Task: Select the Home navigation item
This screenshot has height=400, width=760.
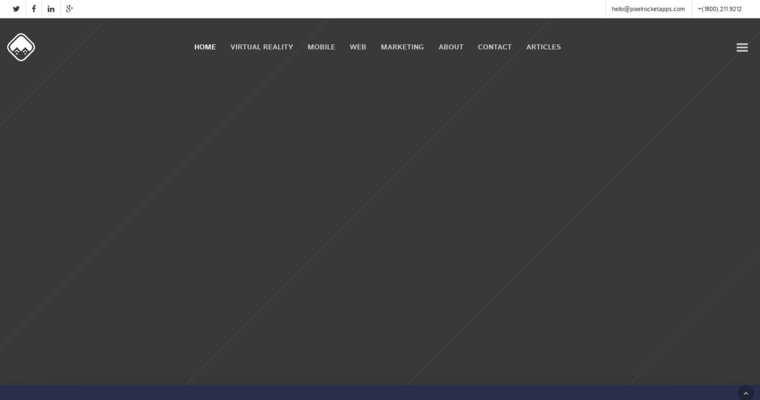Action: click(x=205, y=47)
